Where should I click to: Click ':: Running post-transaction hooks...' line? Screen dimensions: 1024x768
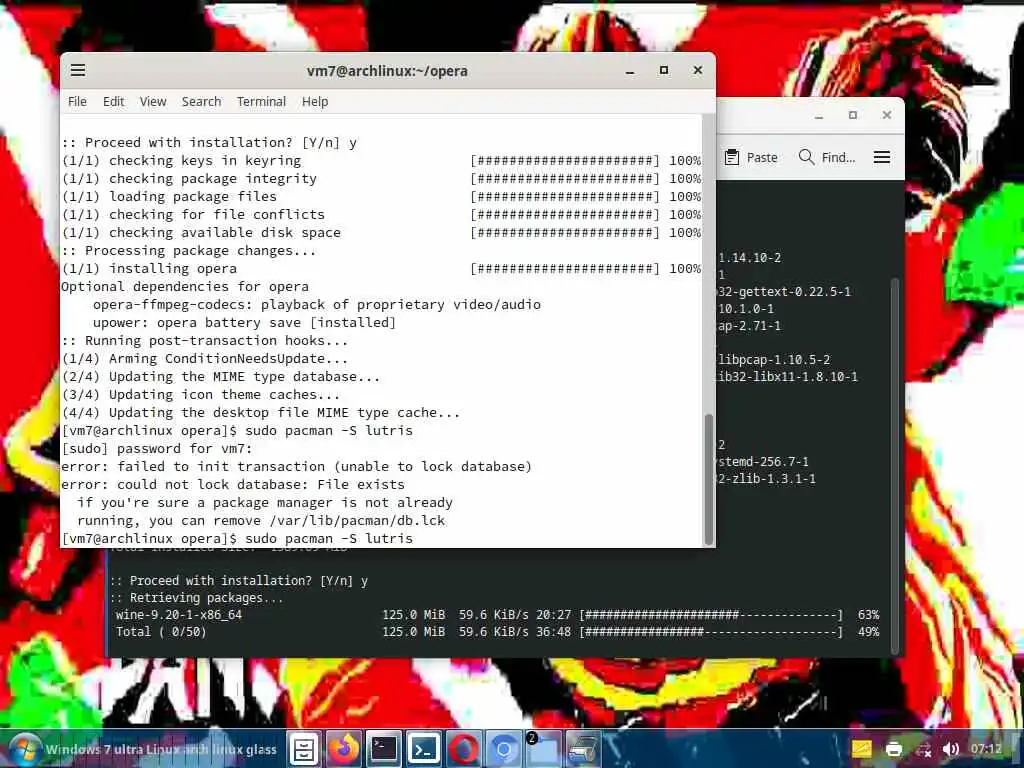(204, 341)
